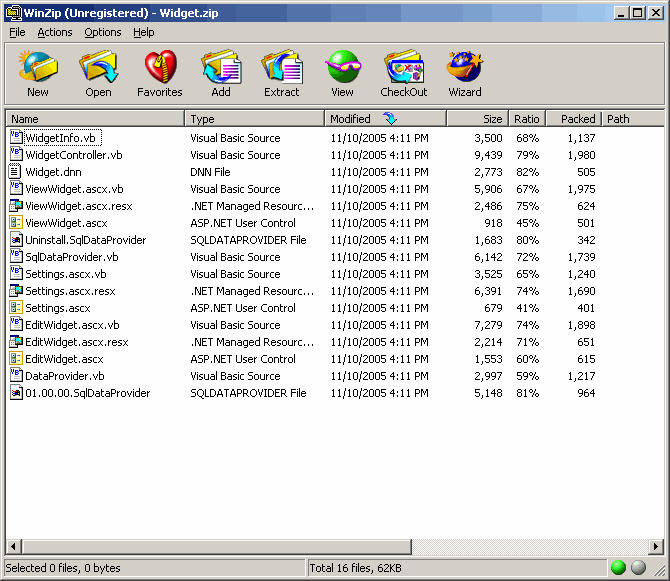Click the DNN File type cell
The height and width of the screenshot is (581, 670).
pos(210,172)
